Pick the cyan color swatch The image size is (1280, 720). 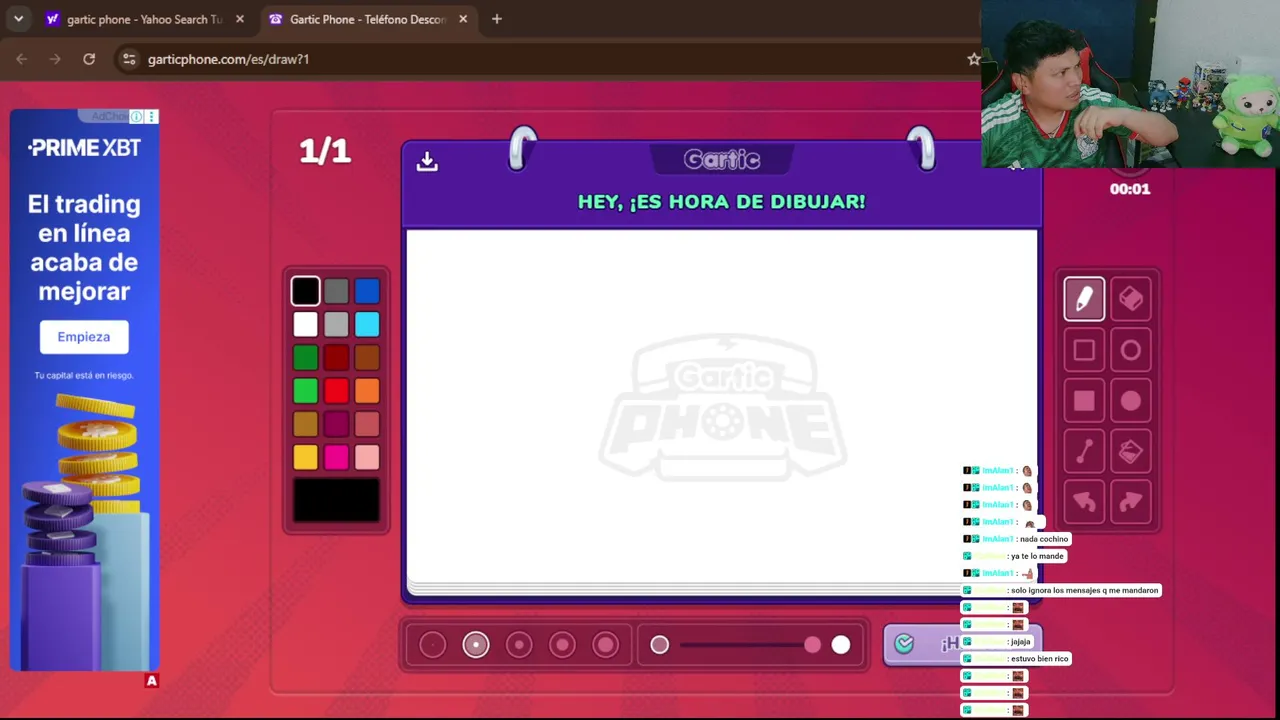click(367, 324)
